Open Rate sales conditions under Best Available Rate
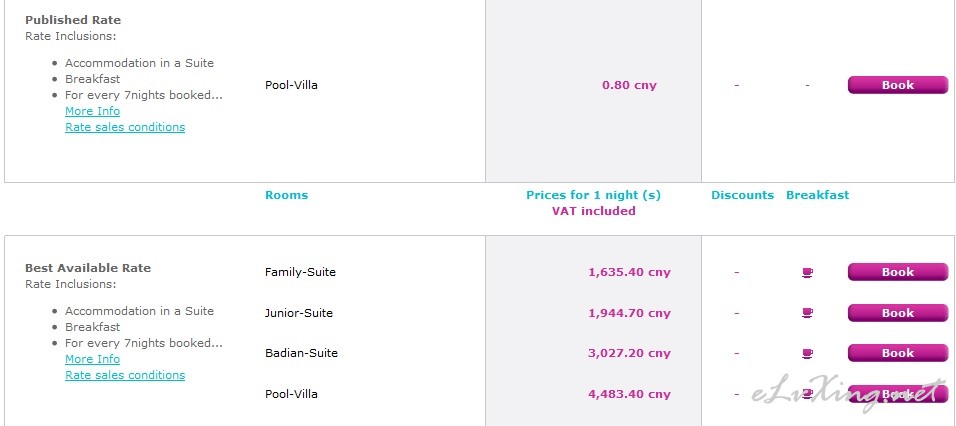The width and height of the screenshot is (956, 426). [x=125, y=375]
